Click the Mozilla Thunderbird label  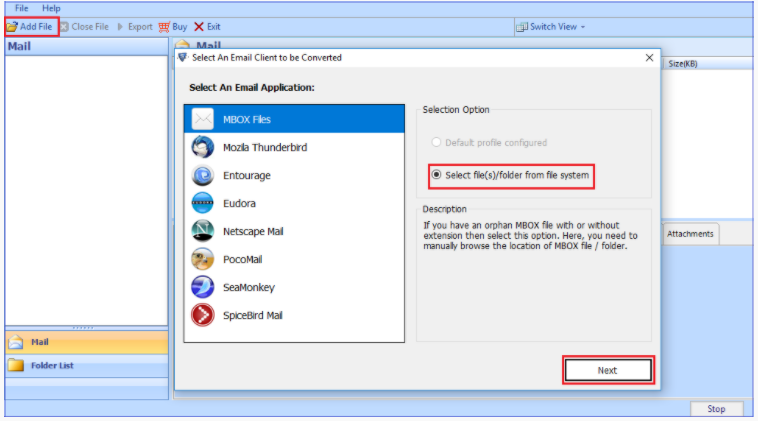[265, 147]
